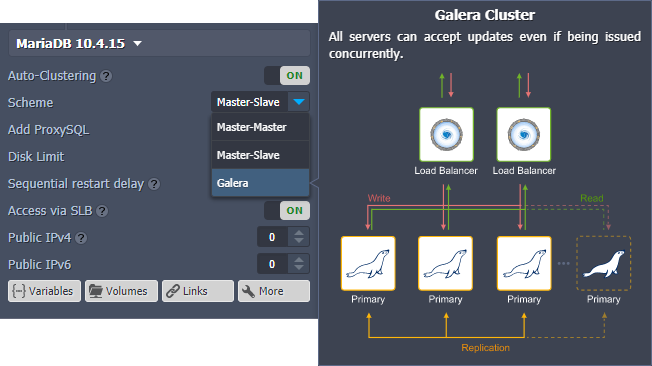Increase Public IPv4 with up arrow
The image size is (652, 366).
pos(299,232)
